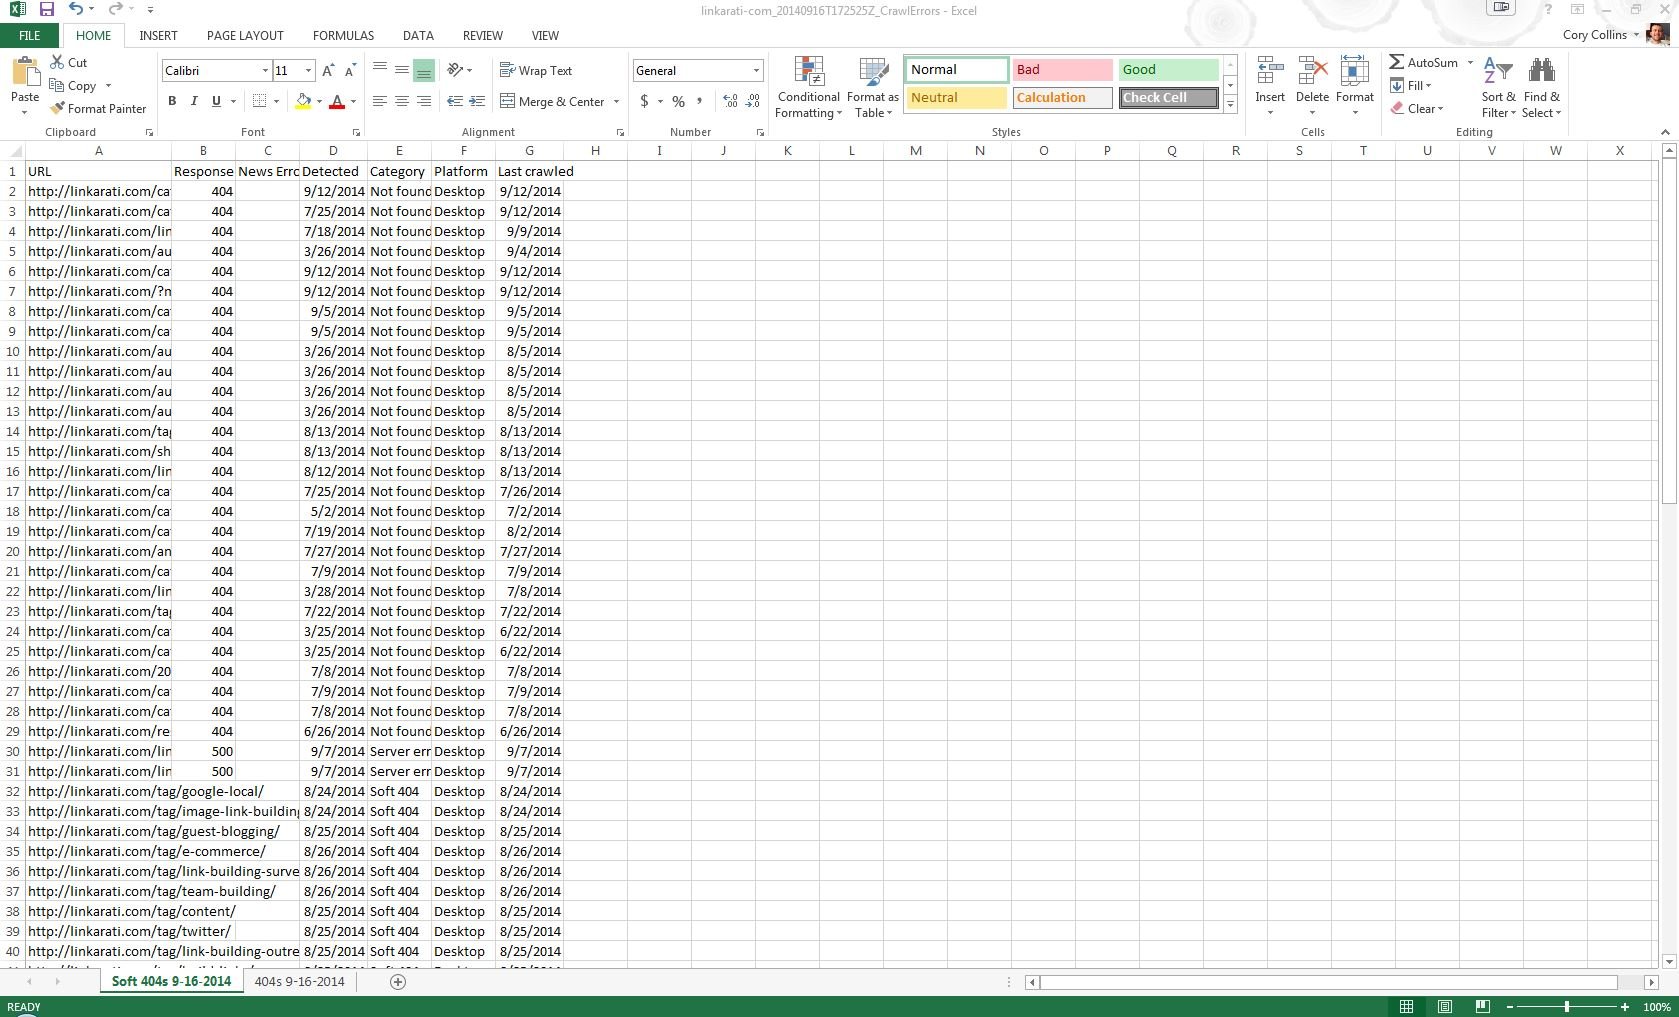
Task: Open Format as Table gallery
Action: pyautogui.click(x=873, y=87)
